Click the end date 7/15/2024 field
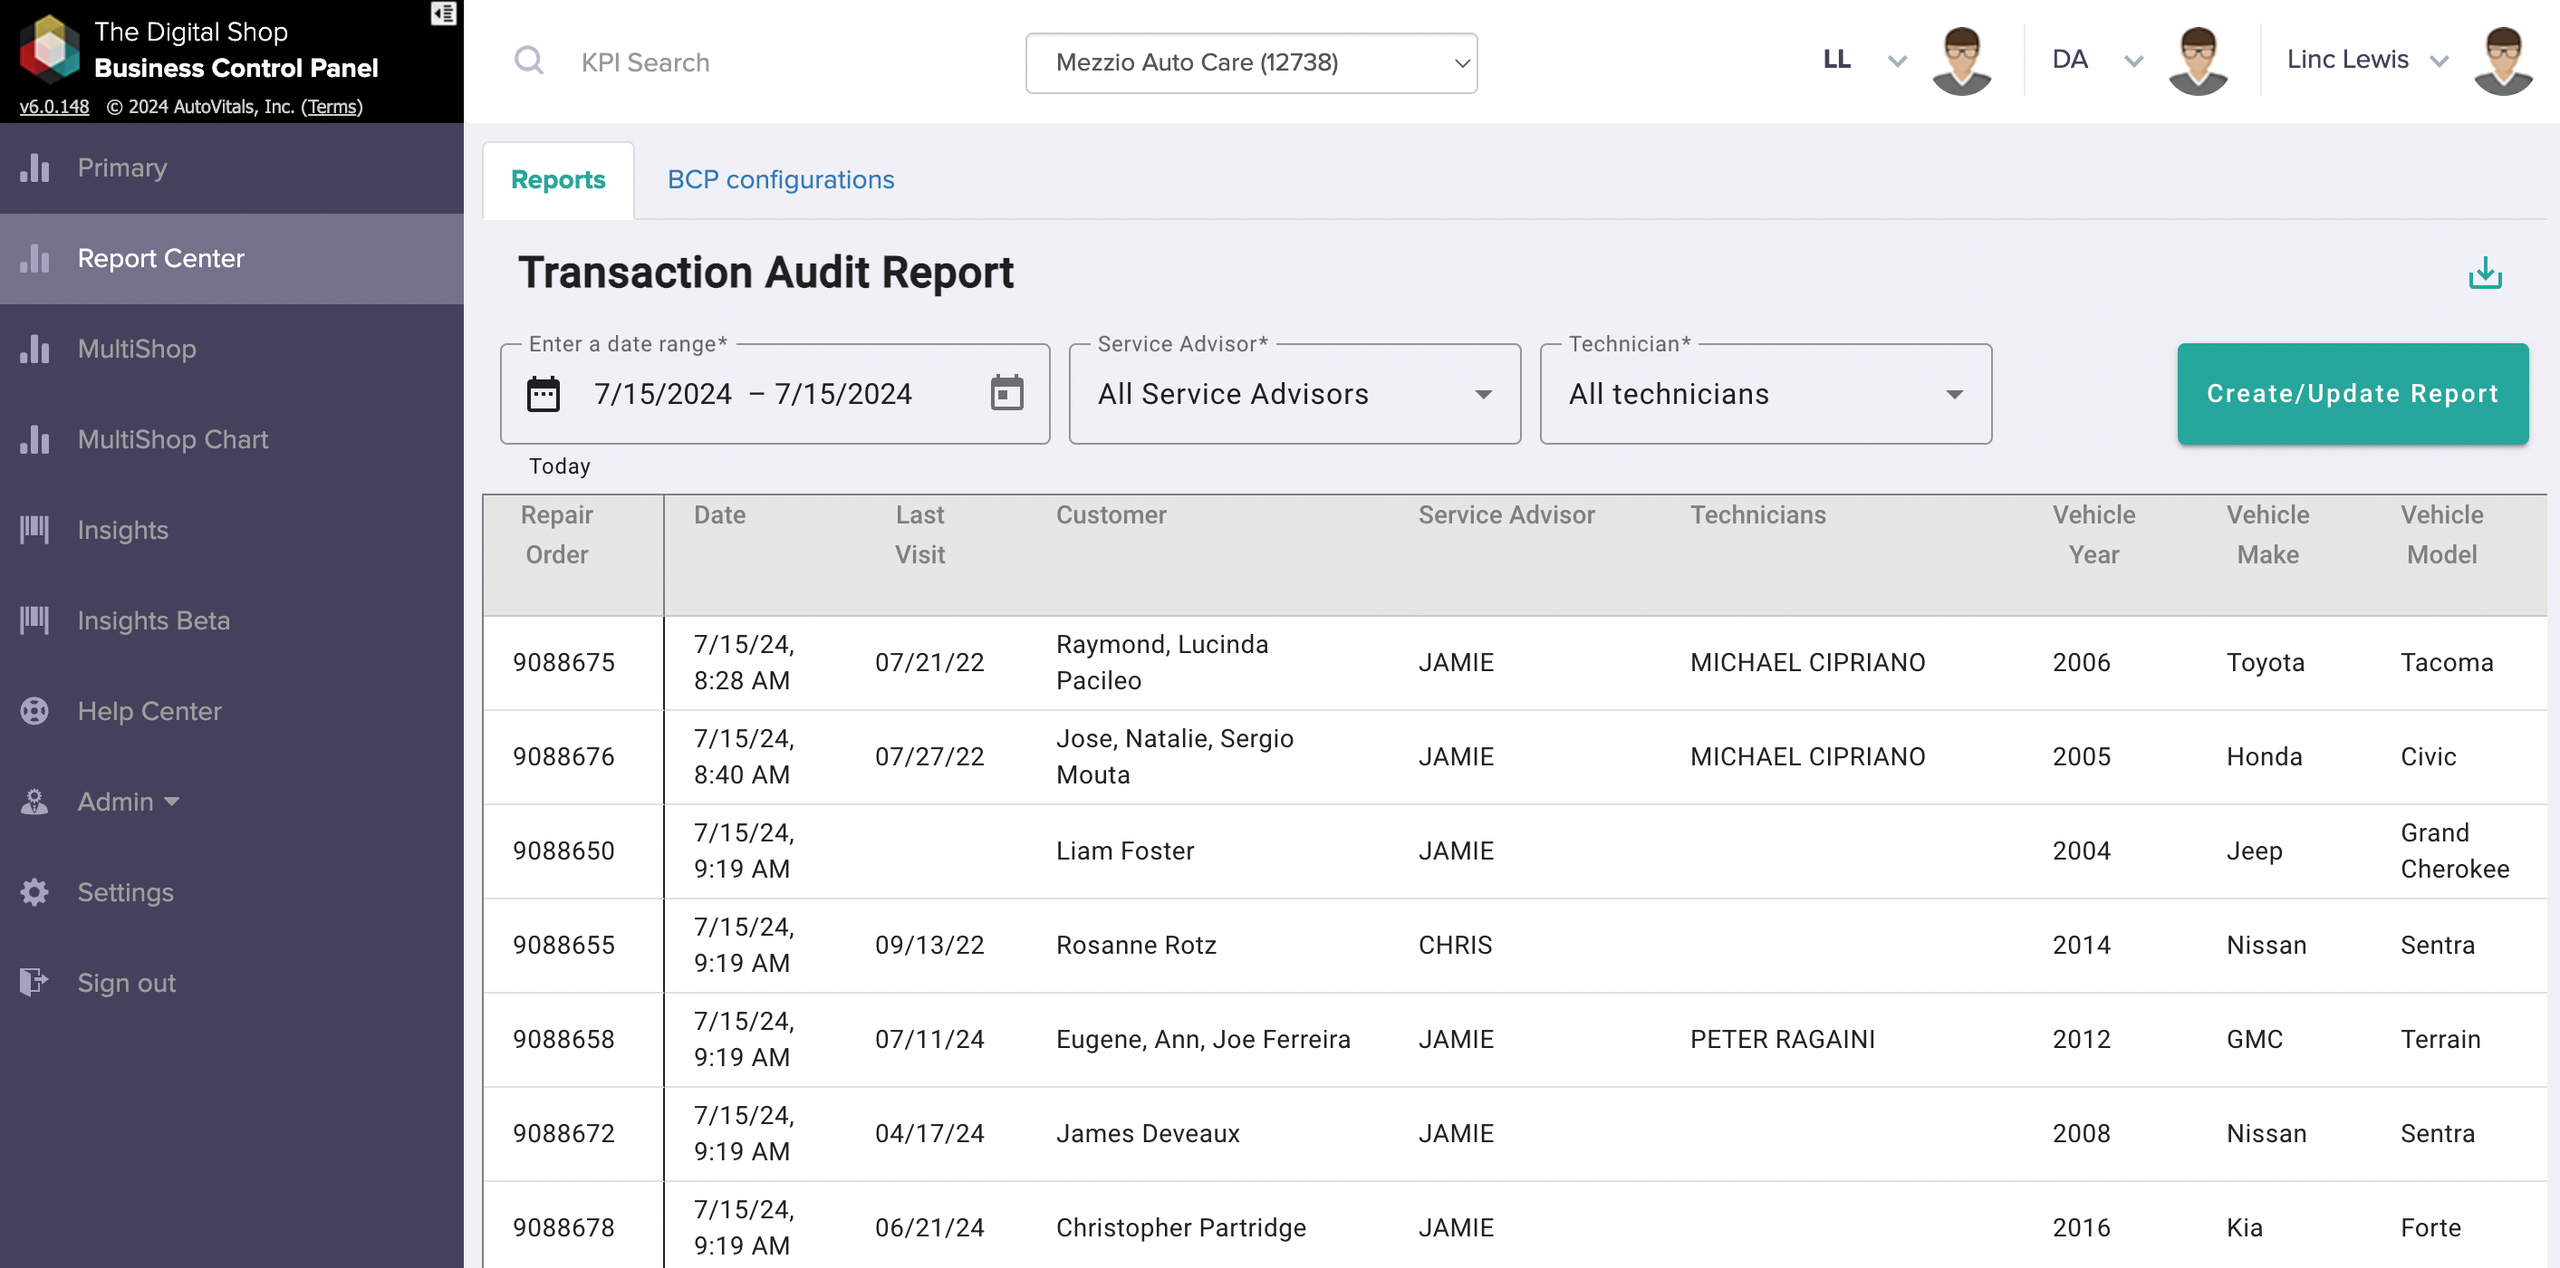This screenshot has width=2560, height=1268. (843, 394)
